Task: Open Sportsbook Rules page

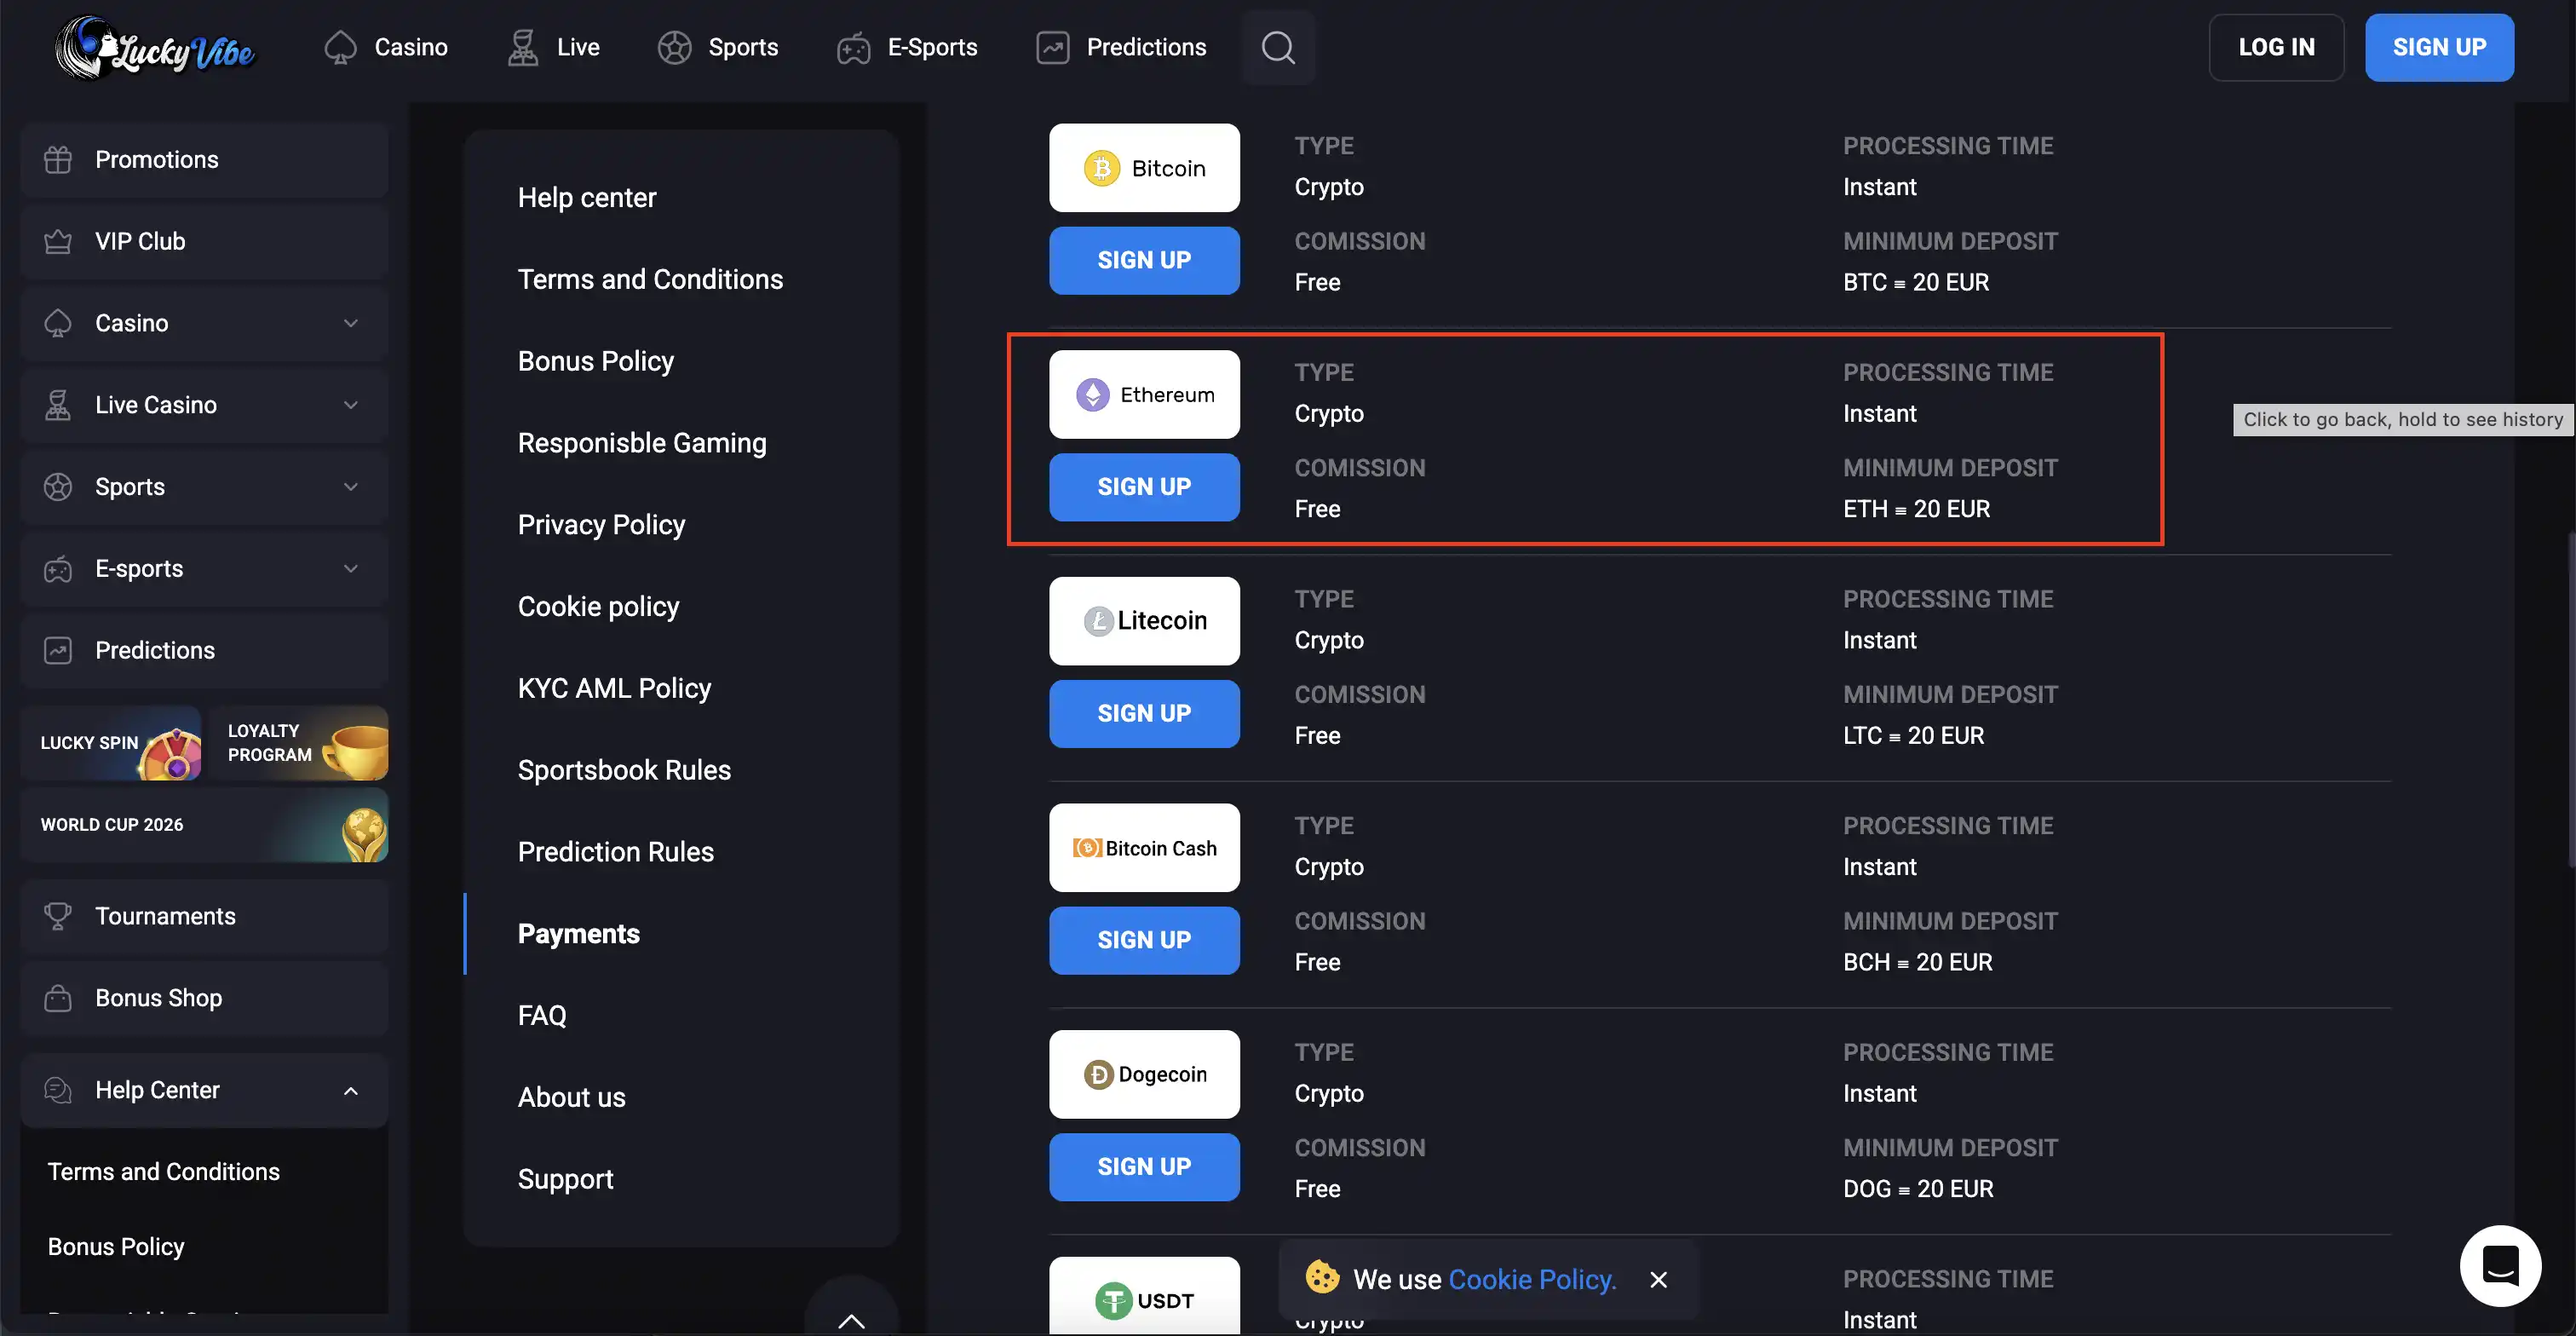Action: click(624, 771)
